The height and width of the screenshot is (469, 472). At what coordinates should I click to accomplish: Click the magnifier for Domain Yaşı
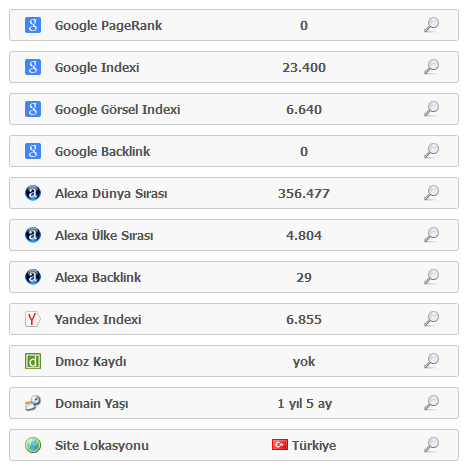tap(432, 403)
